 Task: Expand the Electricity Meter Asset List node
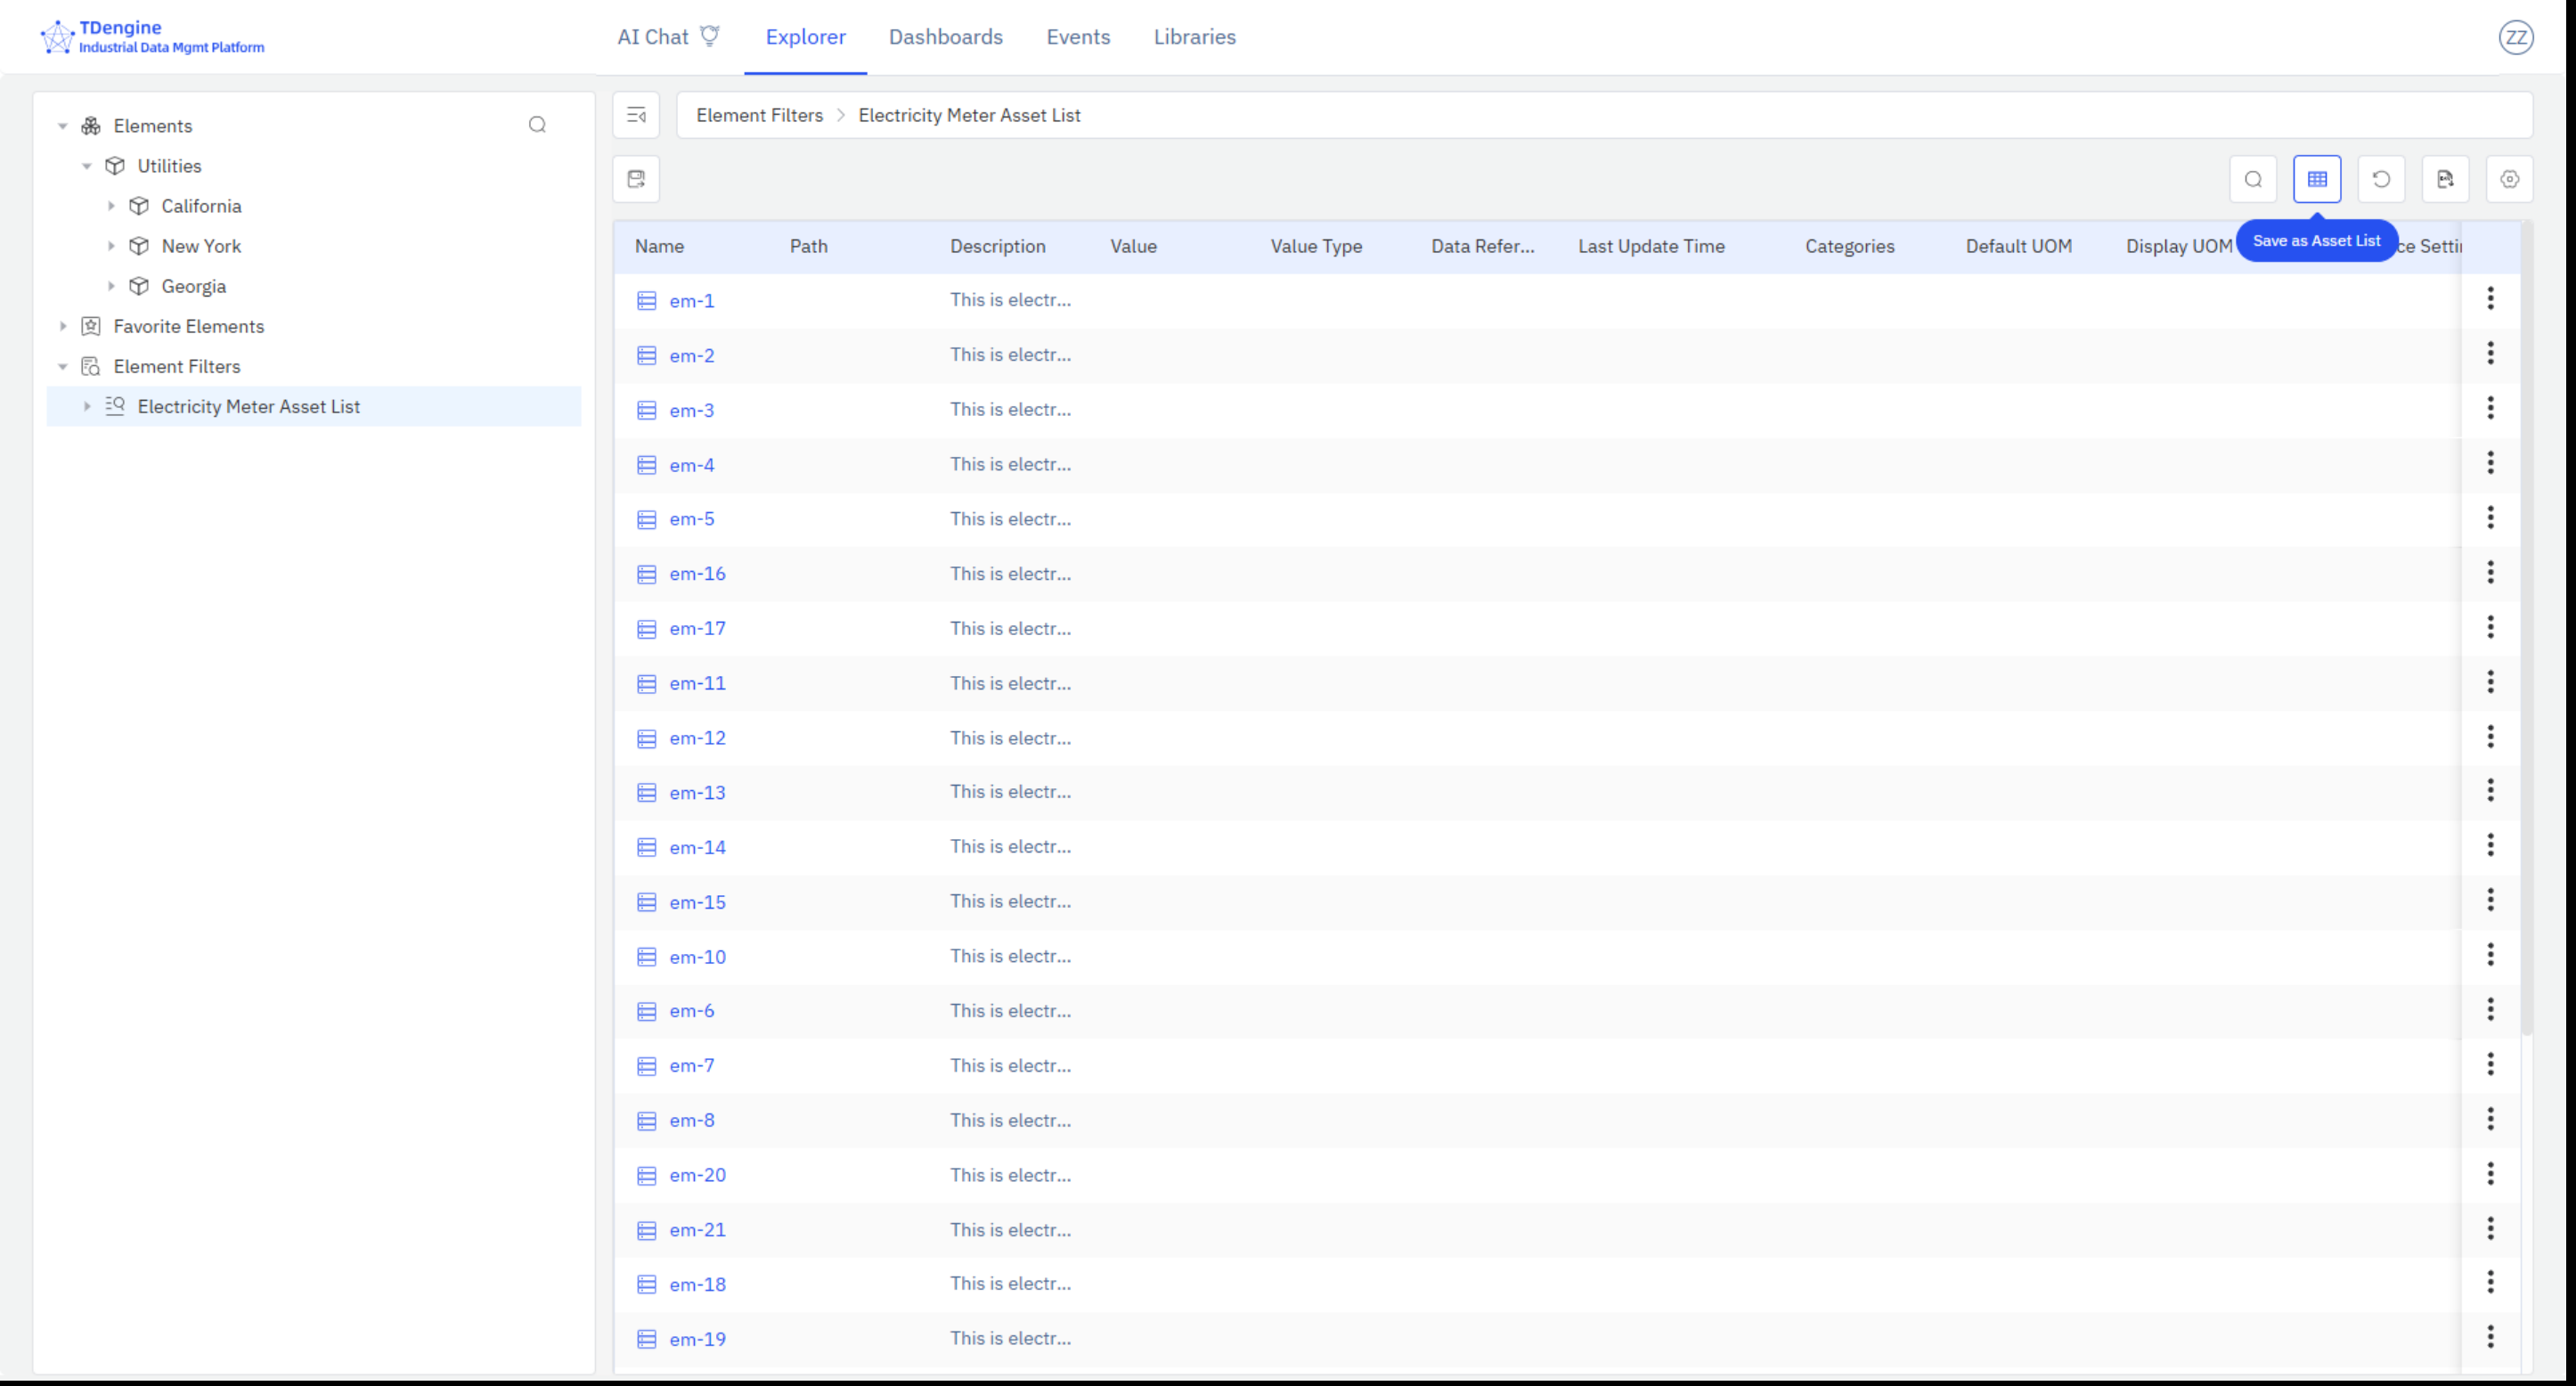pyautogui.click(x=87, y=406)
